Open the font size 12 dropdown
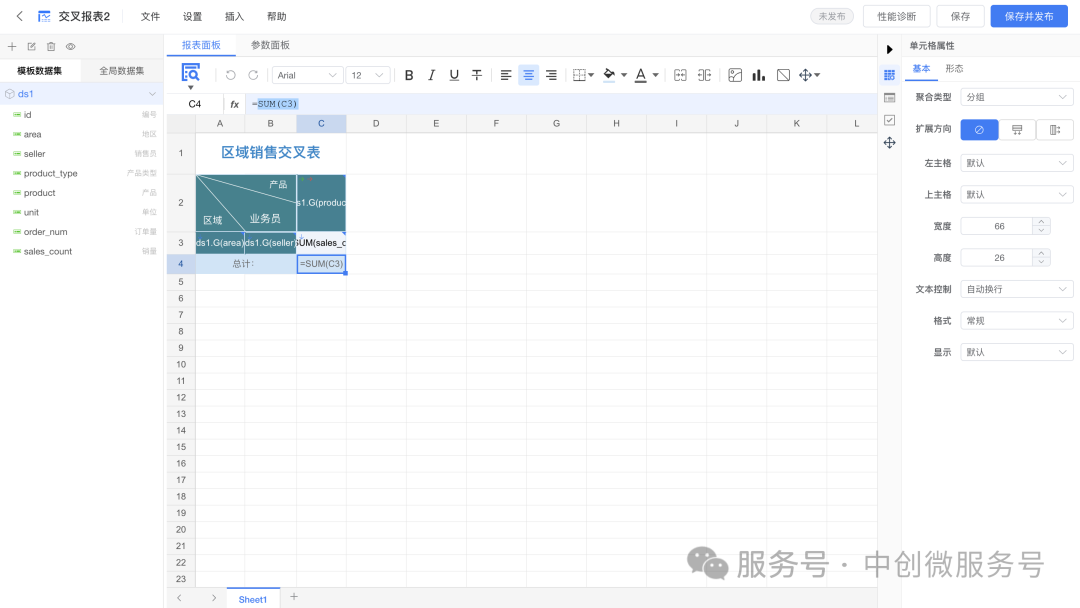Viewport: 1080px width, 608px height. point(368,75)
